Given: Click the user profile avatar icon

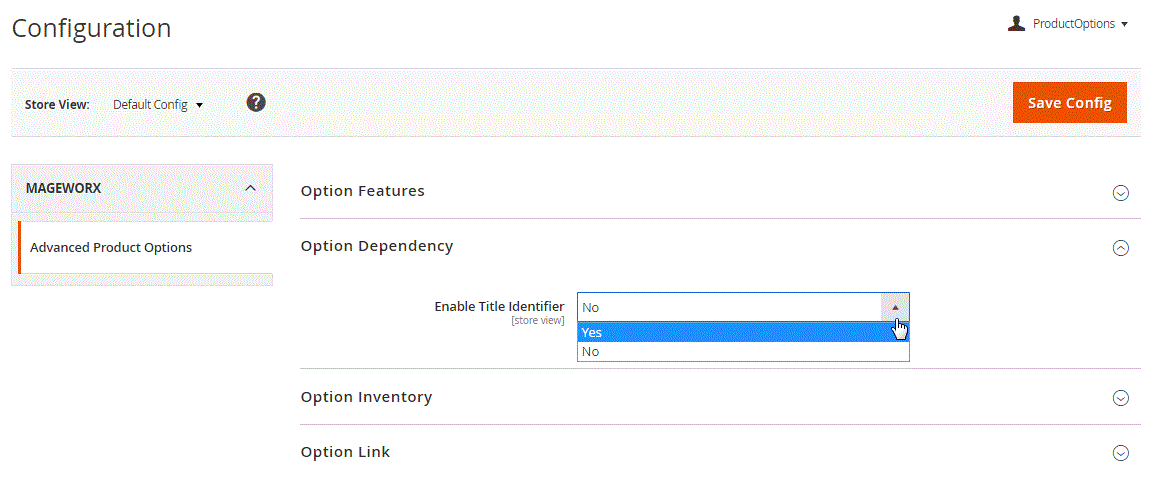Looking at the screenshot, I should (x=1016, y=23).
